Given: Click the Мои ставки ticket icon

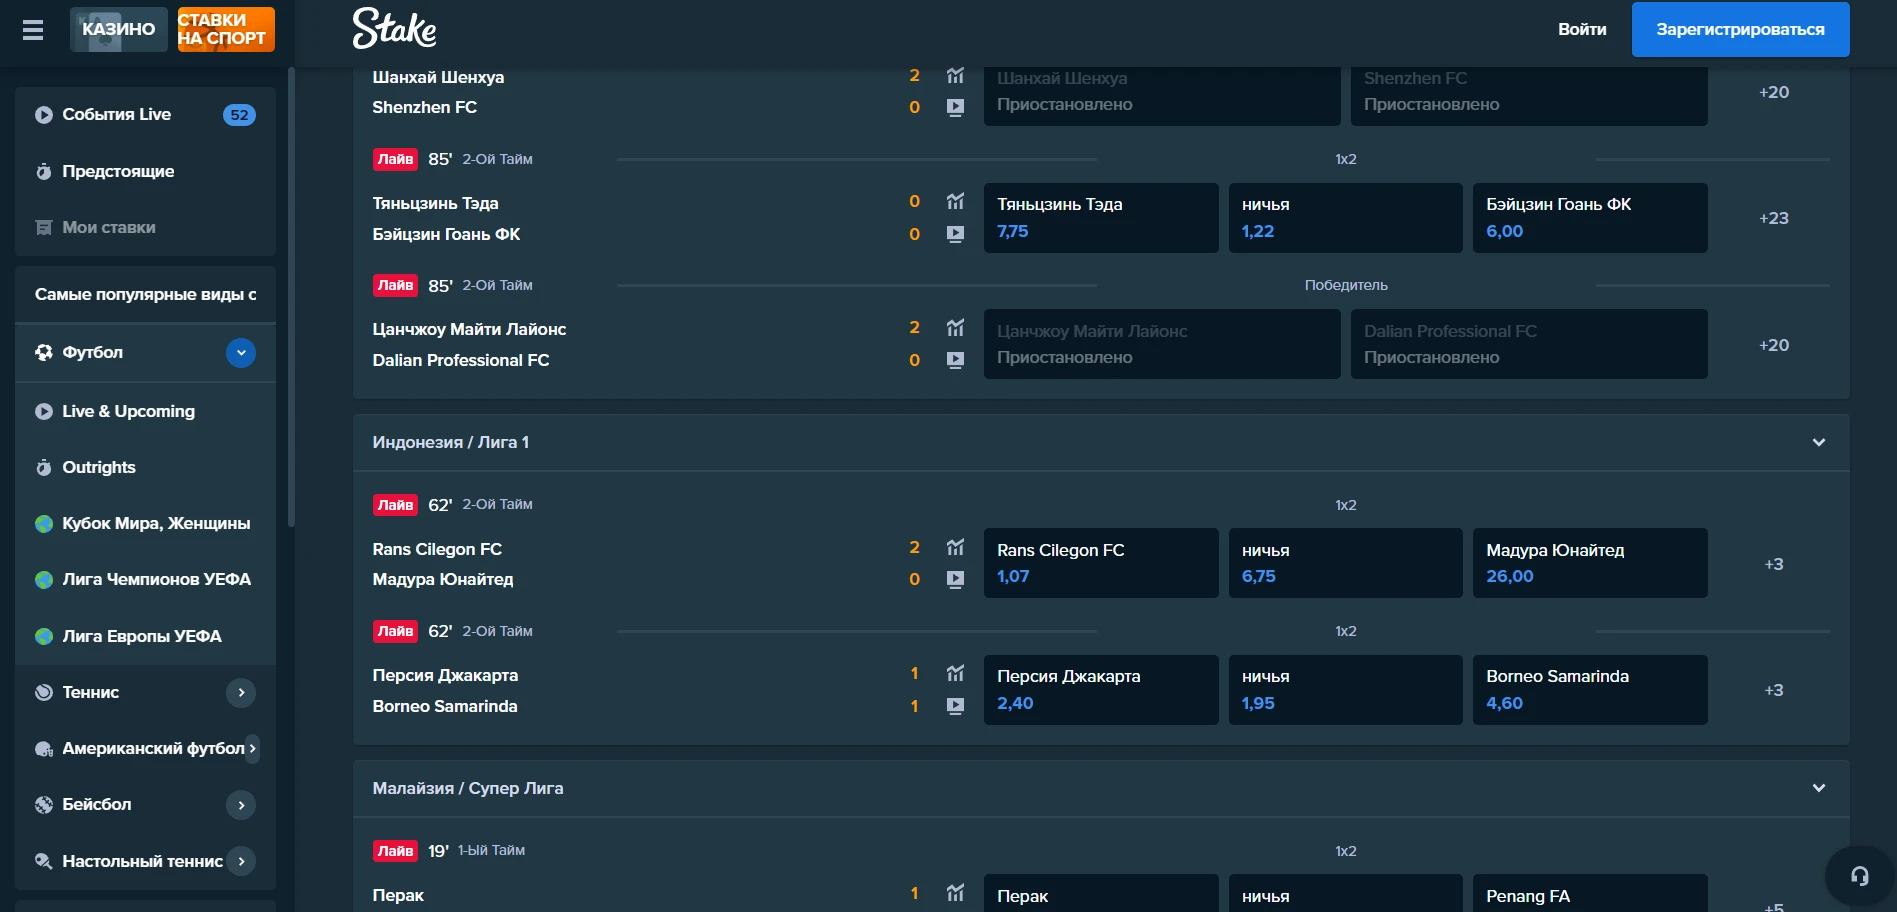Looking at the screenshot, I should 43,227.
